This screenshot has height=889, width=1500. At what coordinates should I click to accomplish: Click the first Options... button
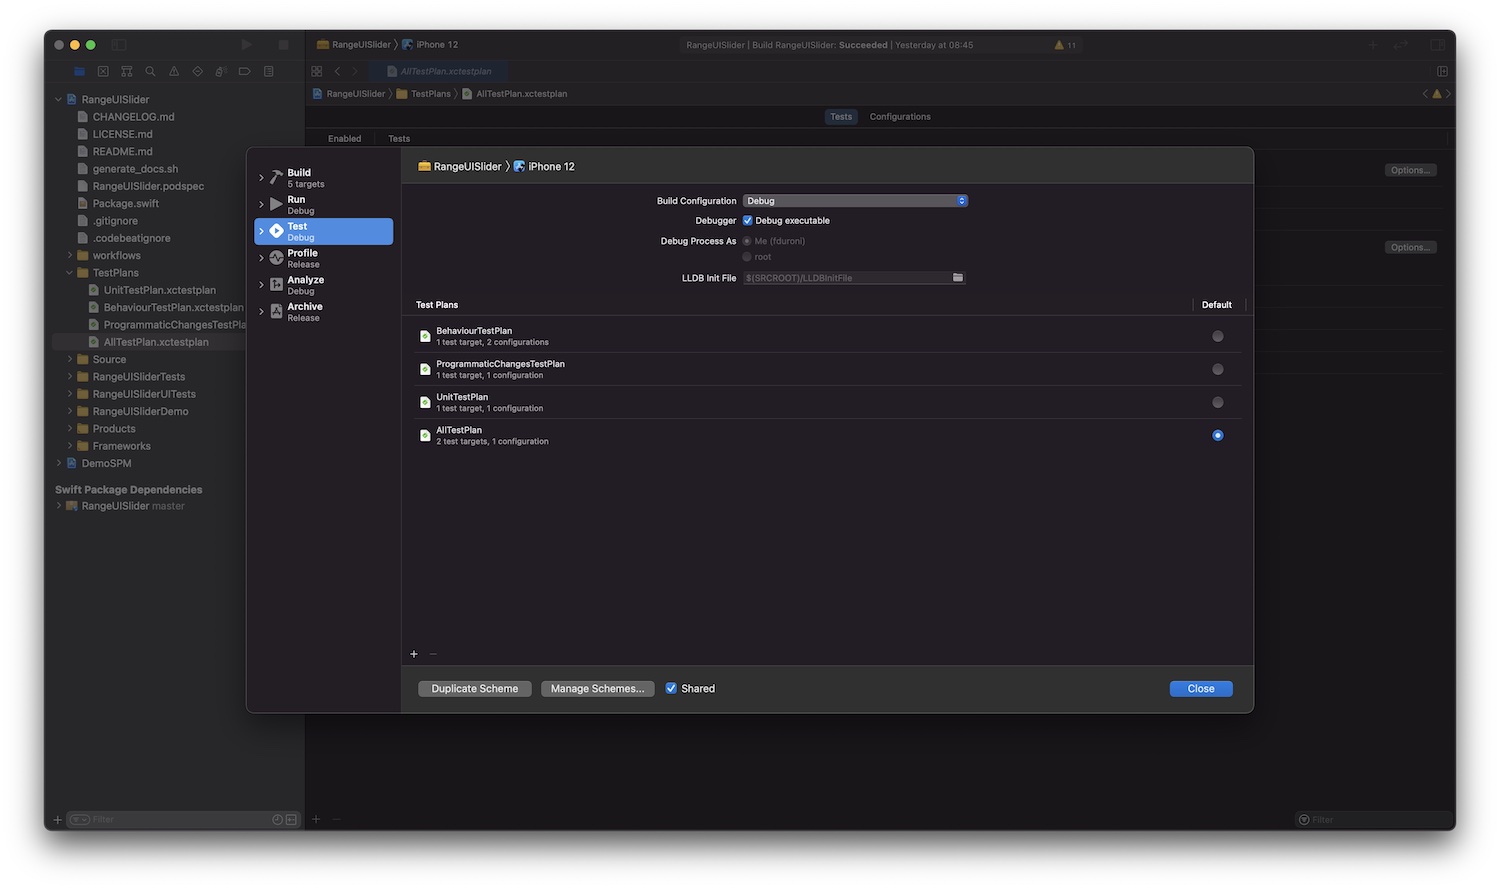click(1411, 170)
